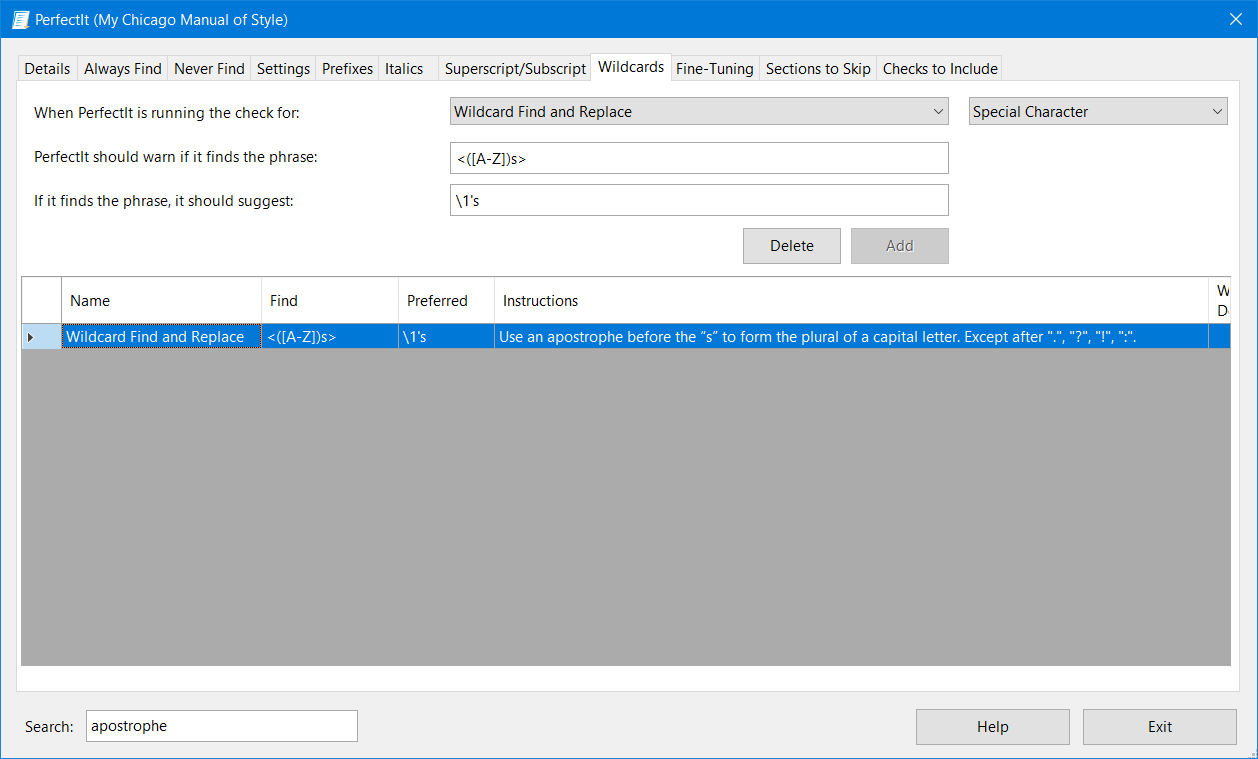Go to the Never Find tab

point(209,68)
